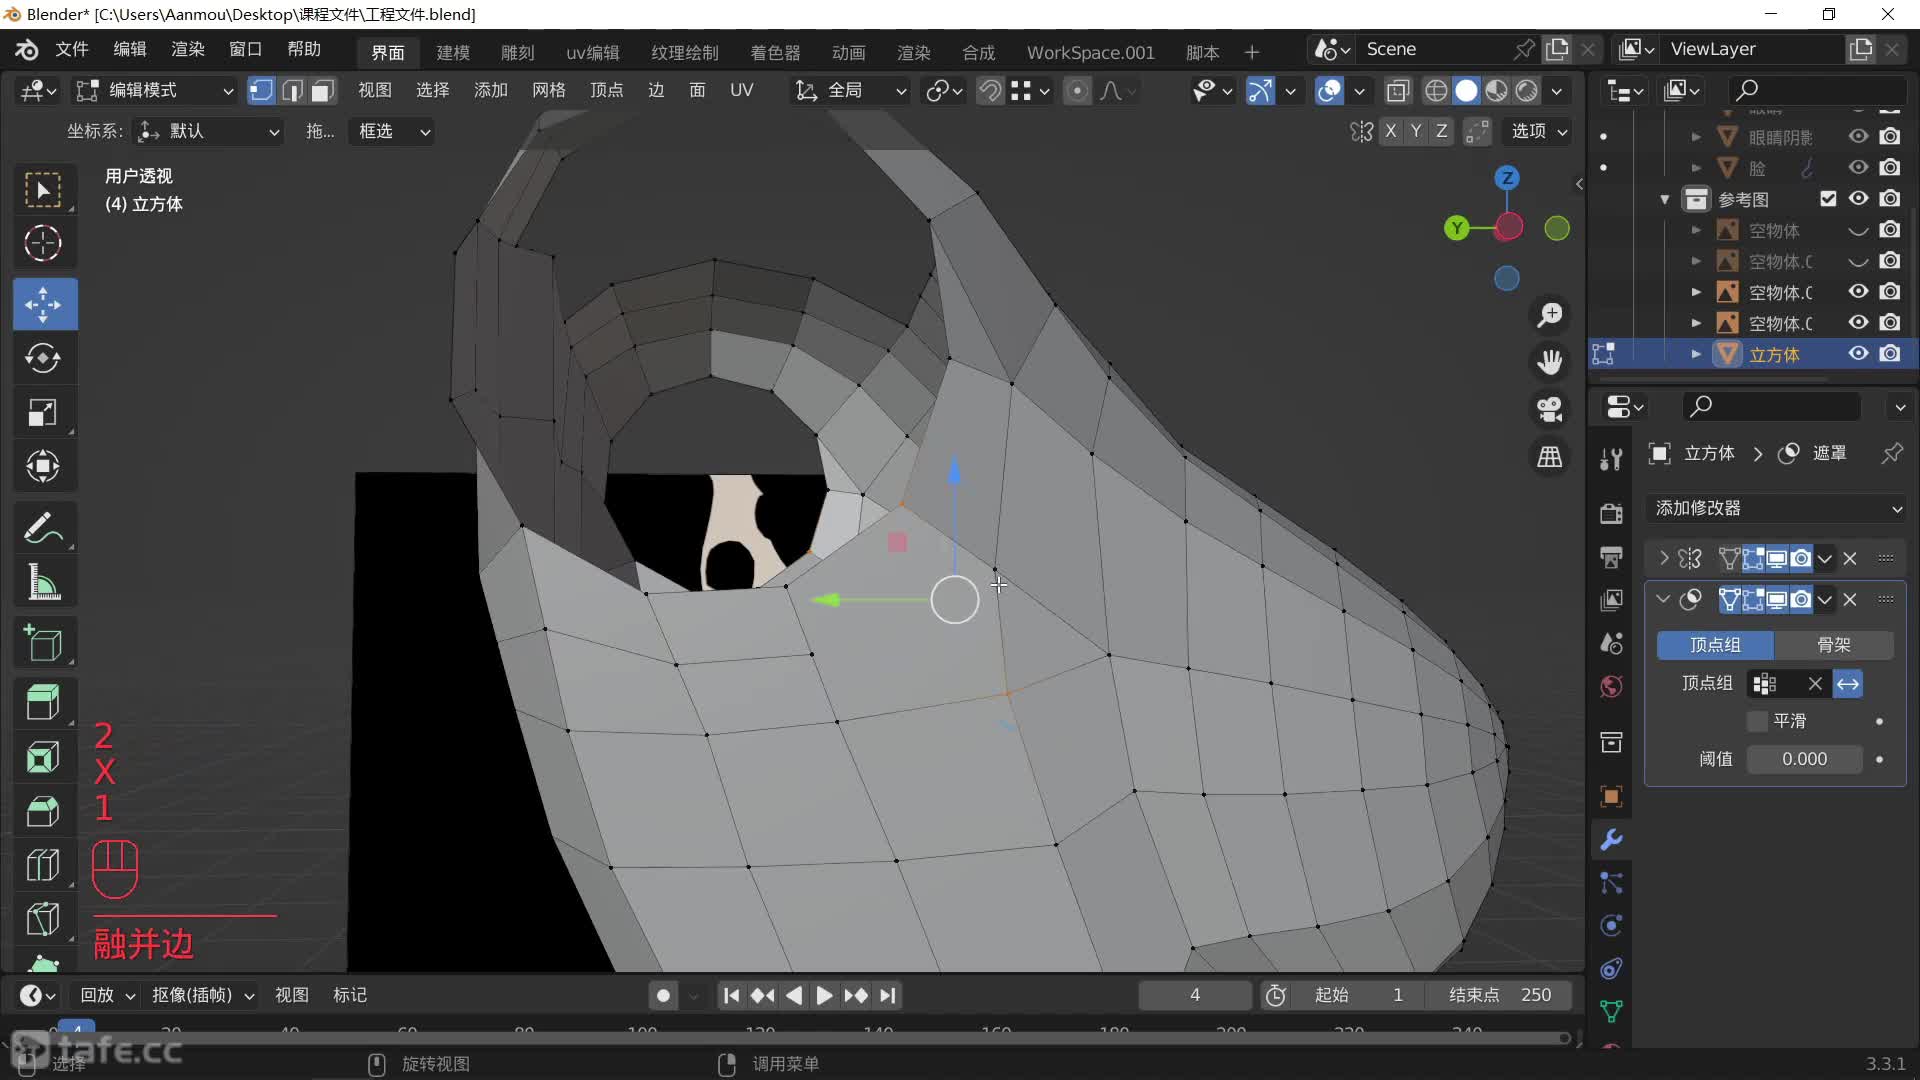This screenshot has height=1080, width=1920.
Task: Select the Measure ruler tool
Action: pos(43,582)
